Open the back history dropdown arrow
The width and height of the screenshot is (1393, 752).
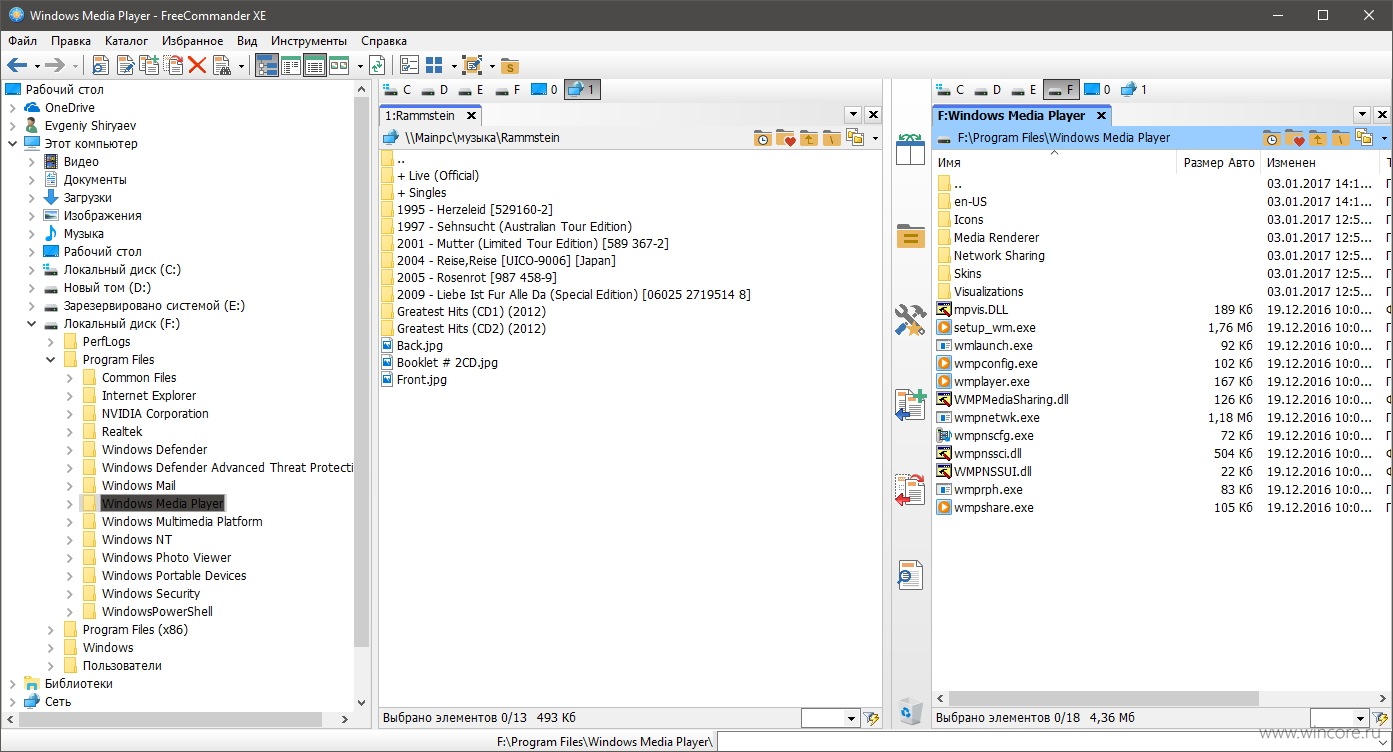click(36, 66)
